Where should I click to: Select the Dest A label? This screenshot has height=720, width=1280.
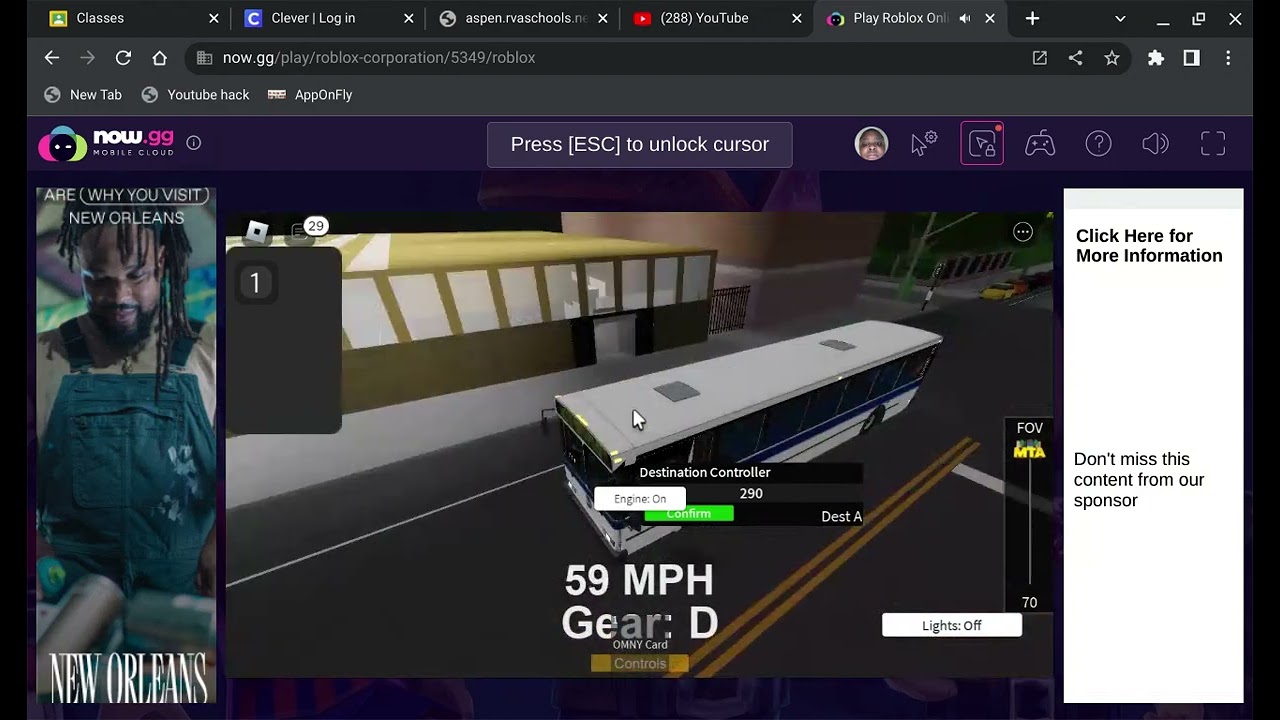[x=841, y=517]
